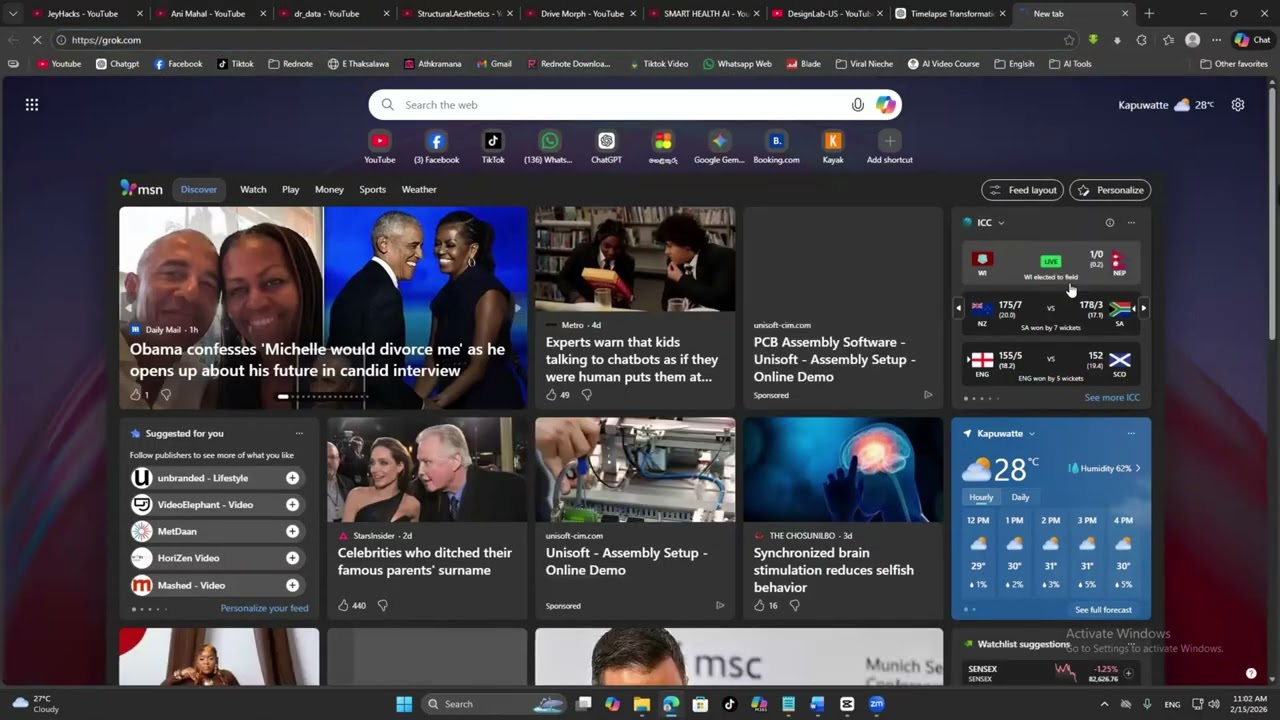The image size is (1280, 720).
Task: Follow HoriZen Video with plus icon
Action: tap(292, 558)
